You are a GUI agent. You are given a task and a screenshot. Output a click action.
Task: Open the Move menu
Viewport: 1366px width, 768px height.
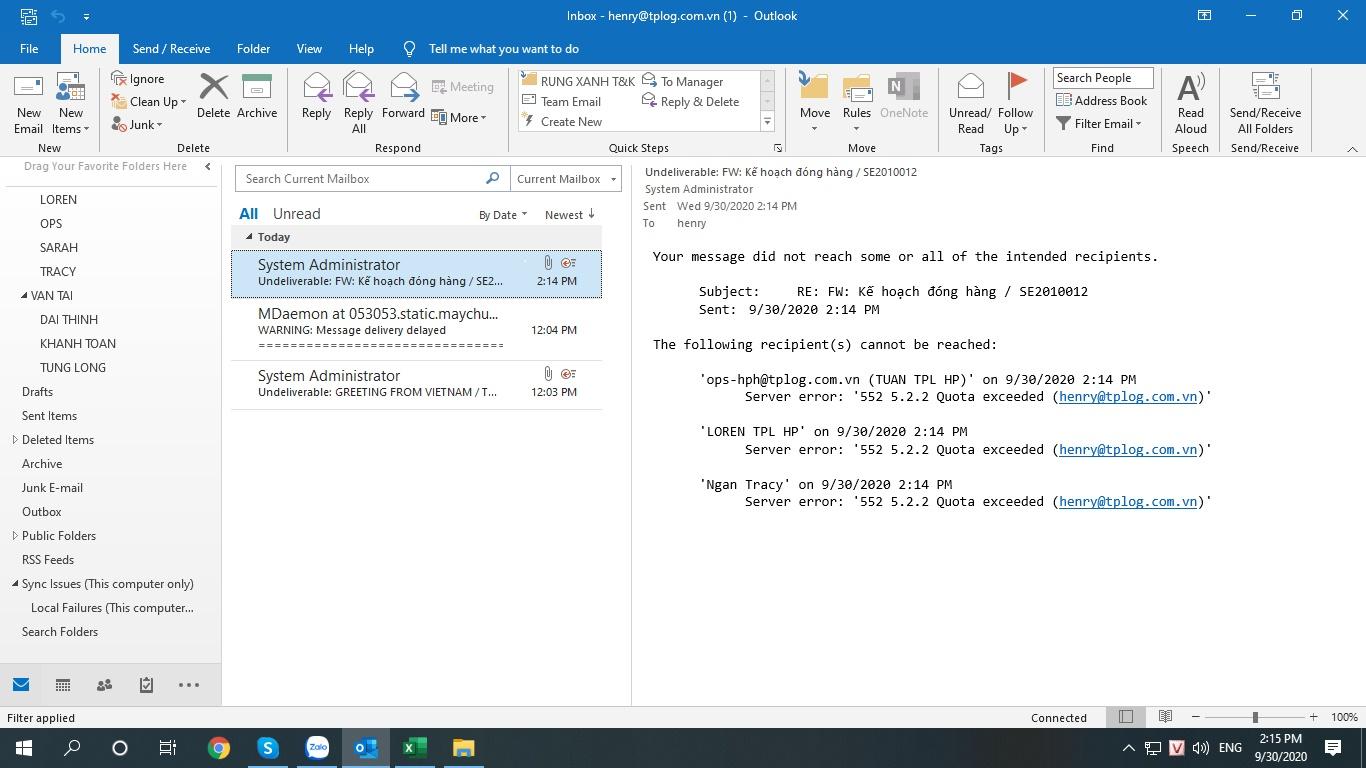(814, 103)
